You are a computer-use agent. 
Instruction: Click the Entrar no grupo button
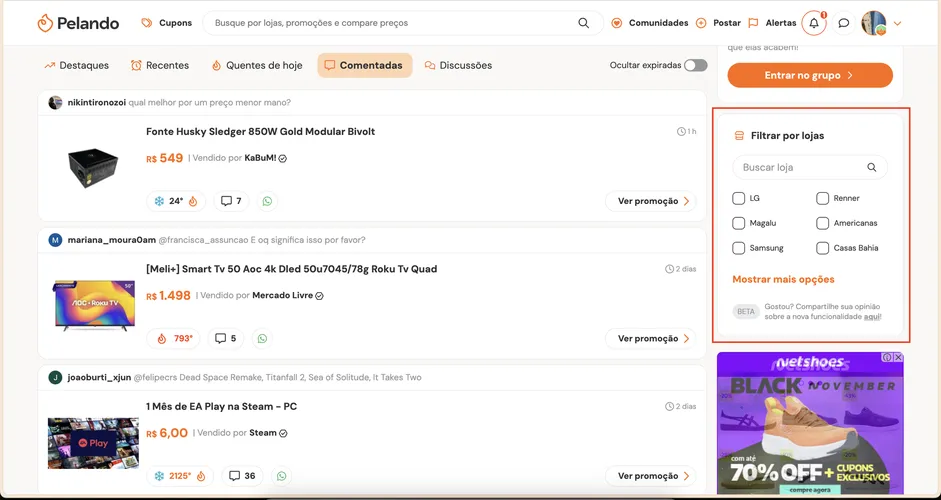click(810, 76)
